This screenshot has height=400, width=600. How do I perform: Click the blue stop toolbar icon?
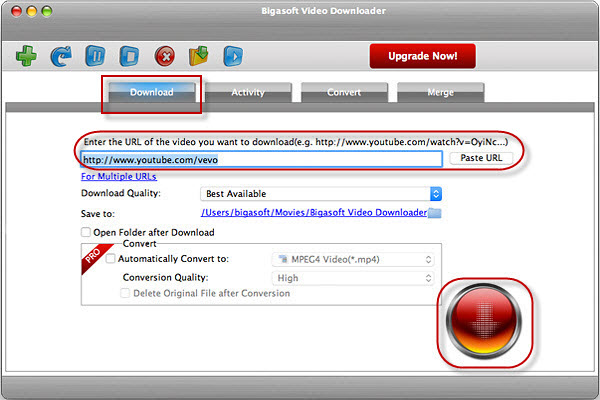point(129,56)
